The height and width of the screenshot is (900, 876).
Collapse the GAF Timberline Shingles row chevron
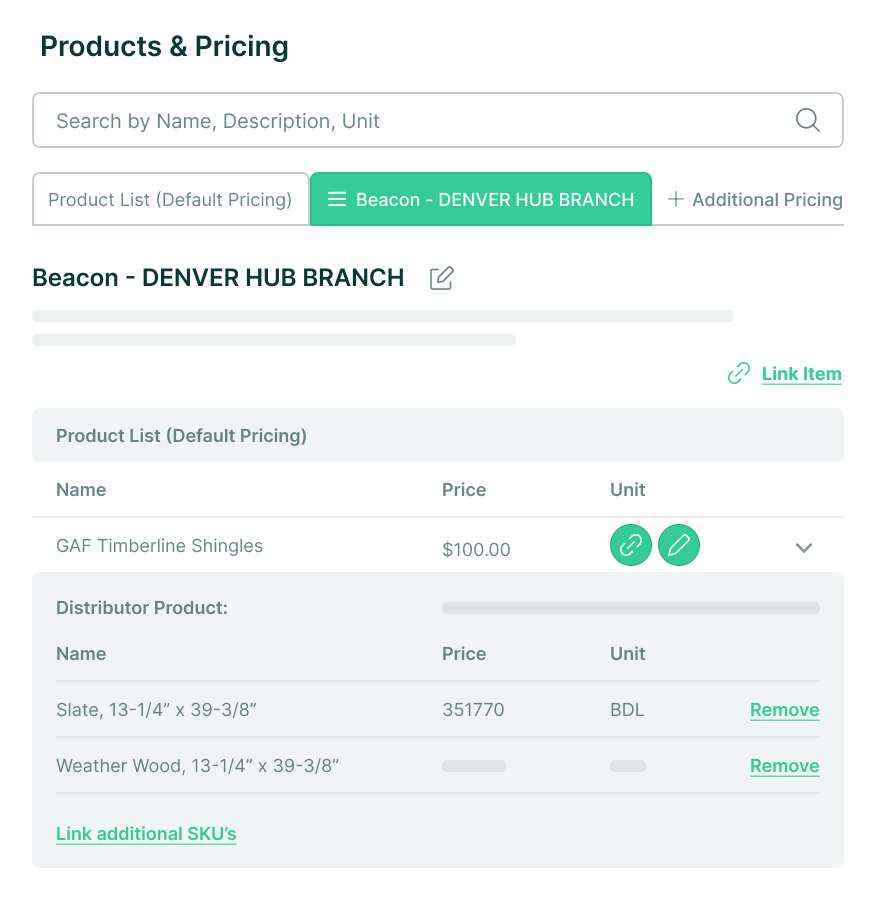804,548
